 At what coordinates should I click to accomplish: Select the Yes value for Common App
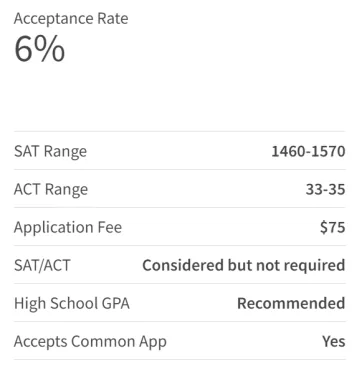pos(334,342)
